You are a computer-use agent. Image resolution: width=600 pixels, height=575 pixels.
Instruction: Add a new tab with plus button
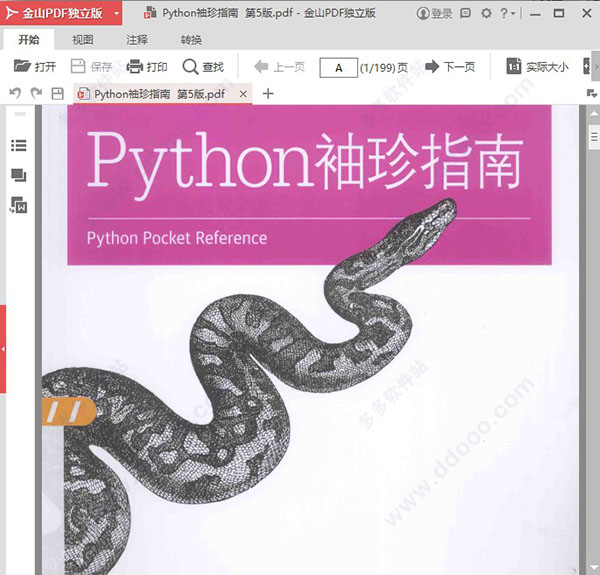pyautogui.click(x=268, y=93)
